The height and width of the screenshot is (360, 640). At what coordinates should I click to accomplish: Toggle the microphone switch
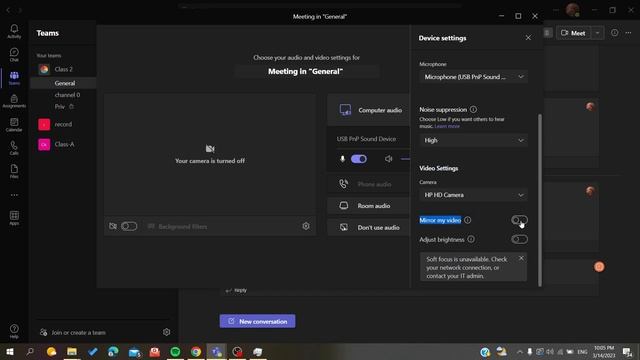(x=359, y=159)
